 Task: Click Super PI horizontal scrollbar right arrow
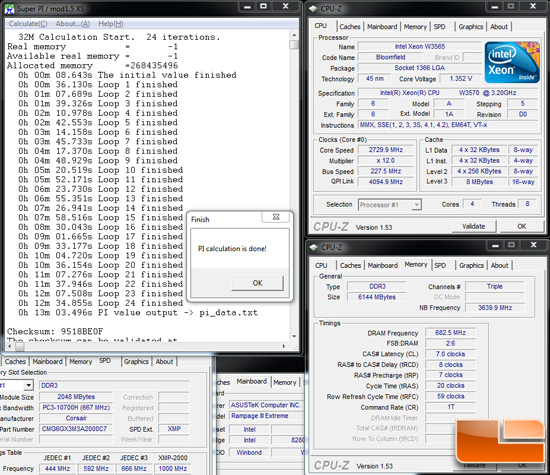(x=284, y=346)
